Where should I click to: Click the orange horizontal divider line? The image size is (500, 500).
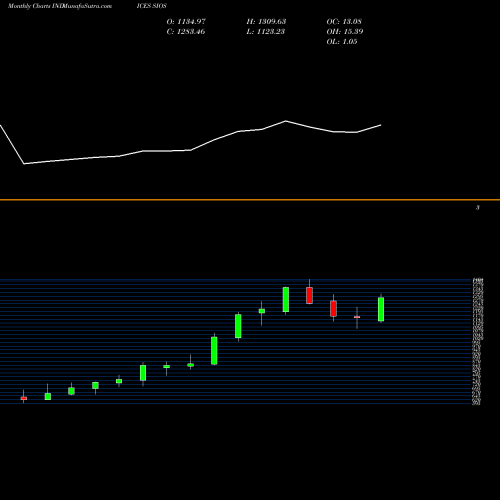[250, 200]
